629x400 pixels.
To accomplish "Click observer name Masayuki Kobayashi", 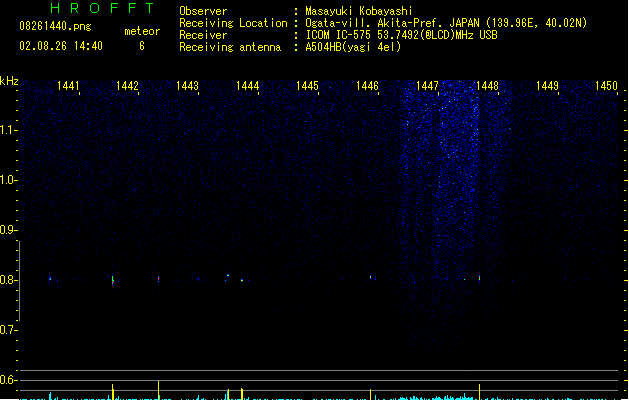I will [x=359, y=11].
